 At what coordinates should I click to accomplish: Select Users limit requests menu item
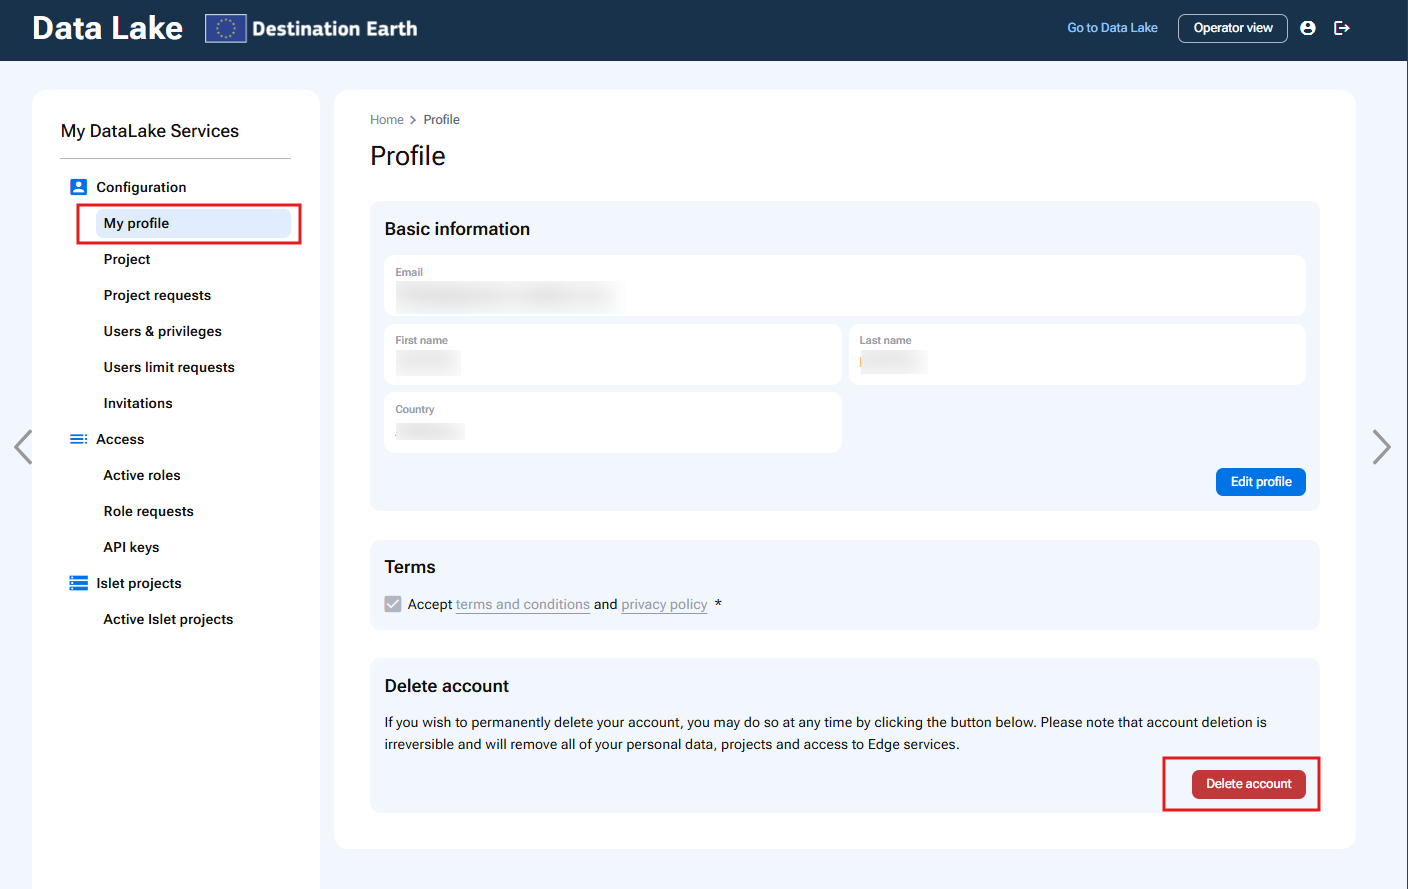(x=169, y=367)
